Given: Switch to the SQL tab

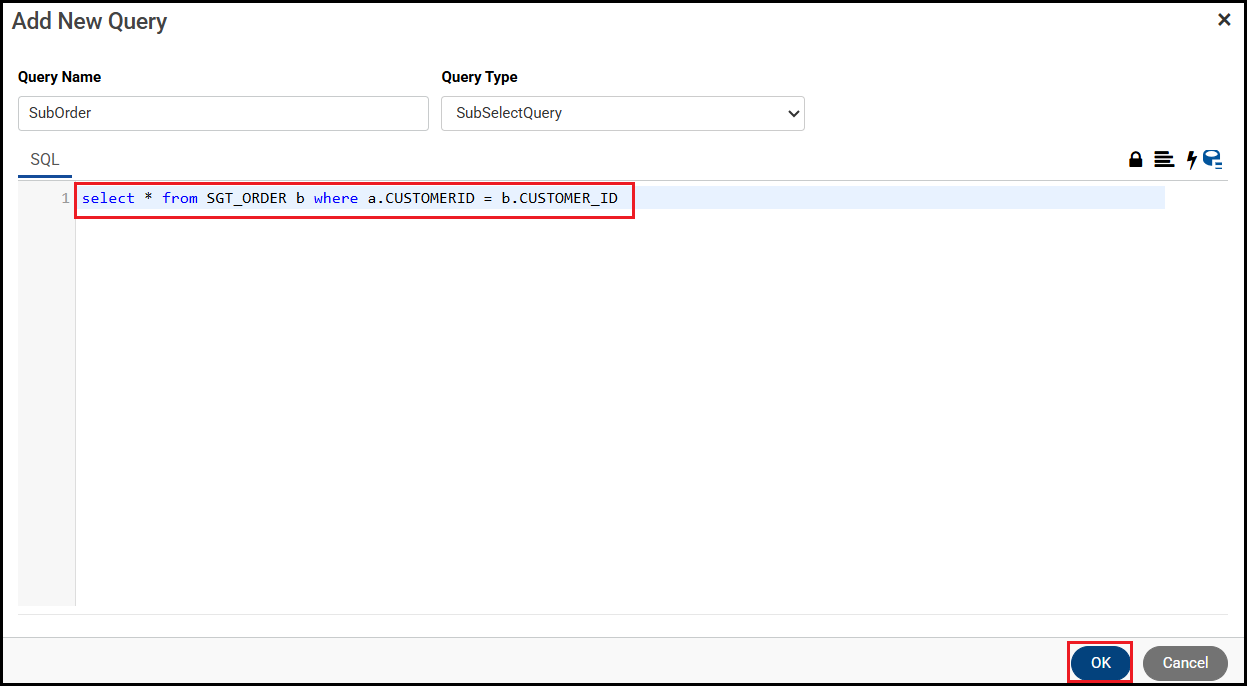Looking at the screenshot, I should [45, 160].
